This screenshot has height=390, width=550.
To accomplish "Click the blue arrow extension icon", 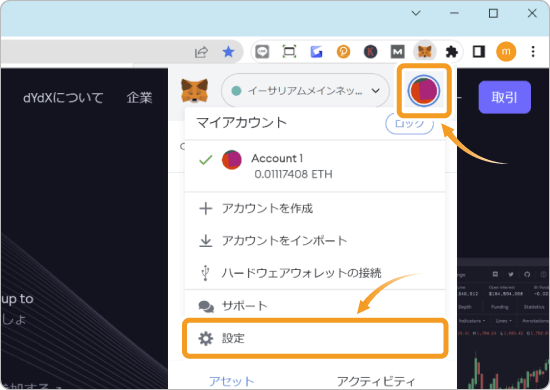I will pos(316,52).
